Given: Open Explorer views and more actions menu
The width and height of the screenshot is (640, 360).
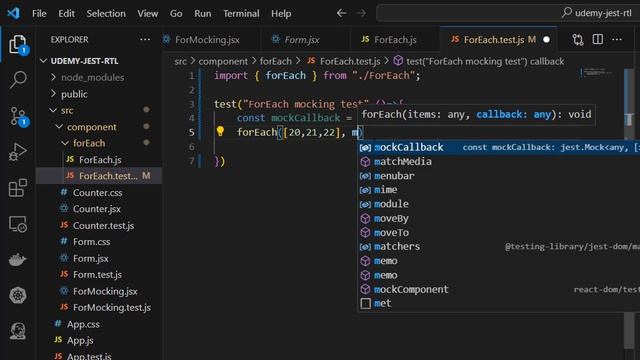Looking at the screenshot, I should pyautogui.click(x=145, y=40).
